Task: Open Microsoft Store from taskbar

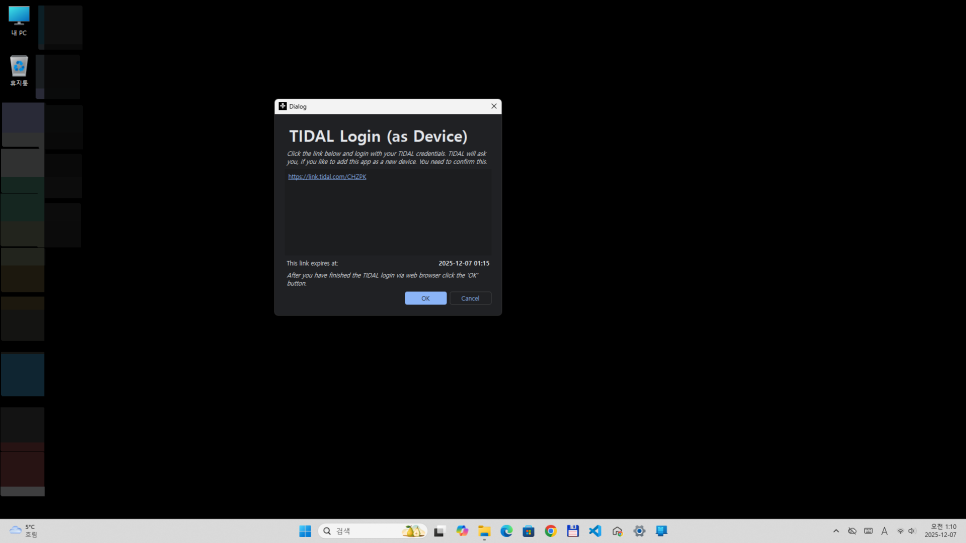Action: [x=529, y=531]
